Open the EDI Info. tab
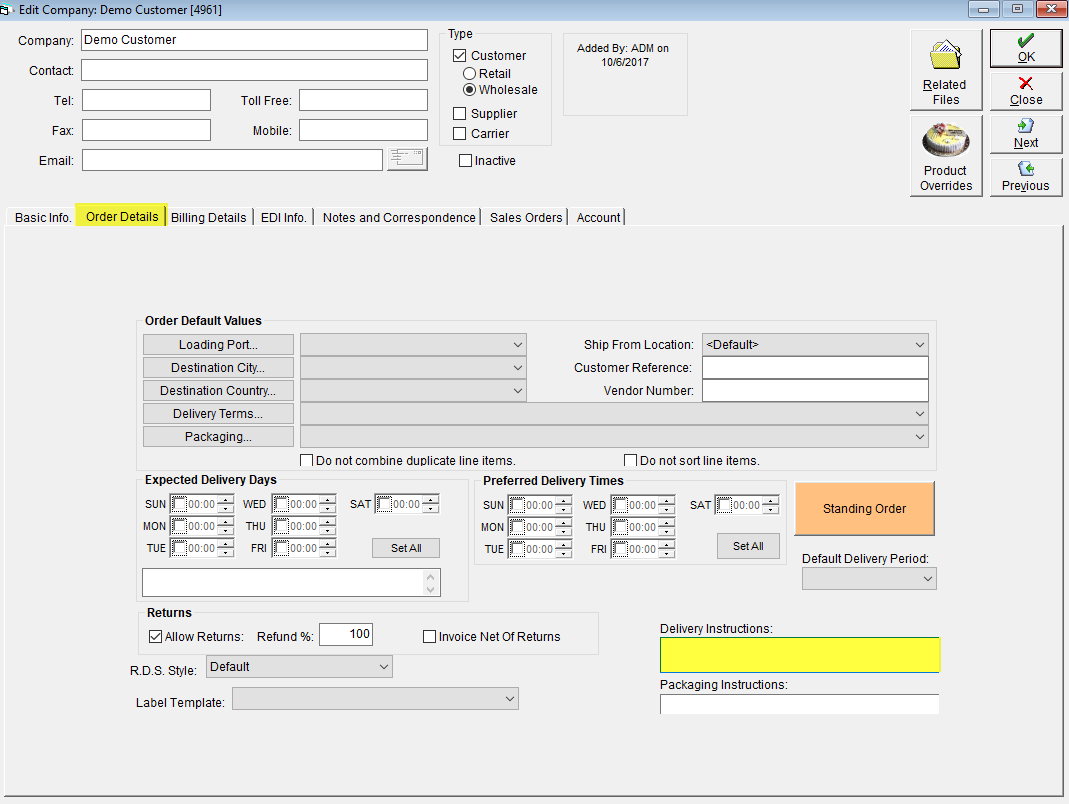This screenshot has height=804, width=1069. (x=284, y=218)
